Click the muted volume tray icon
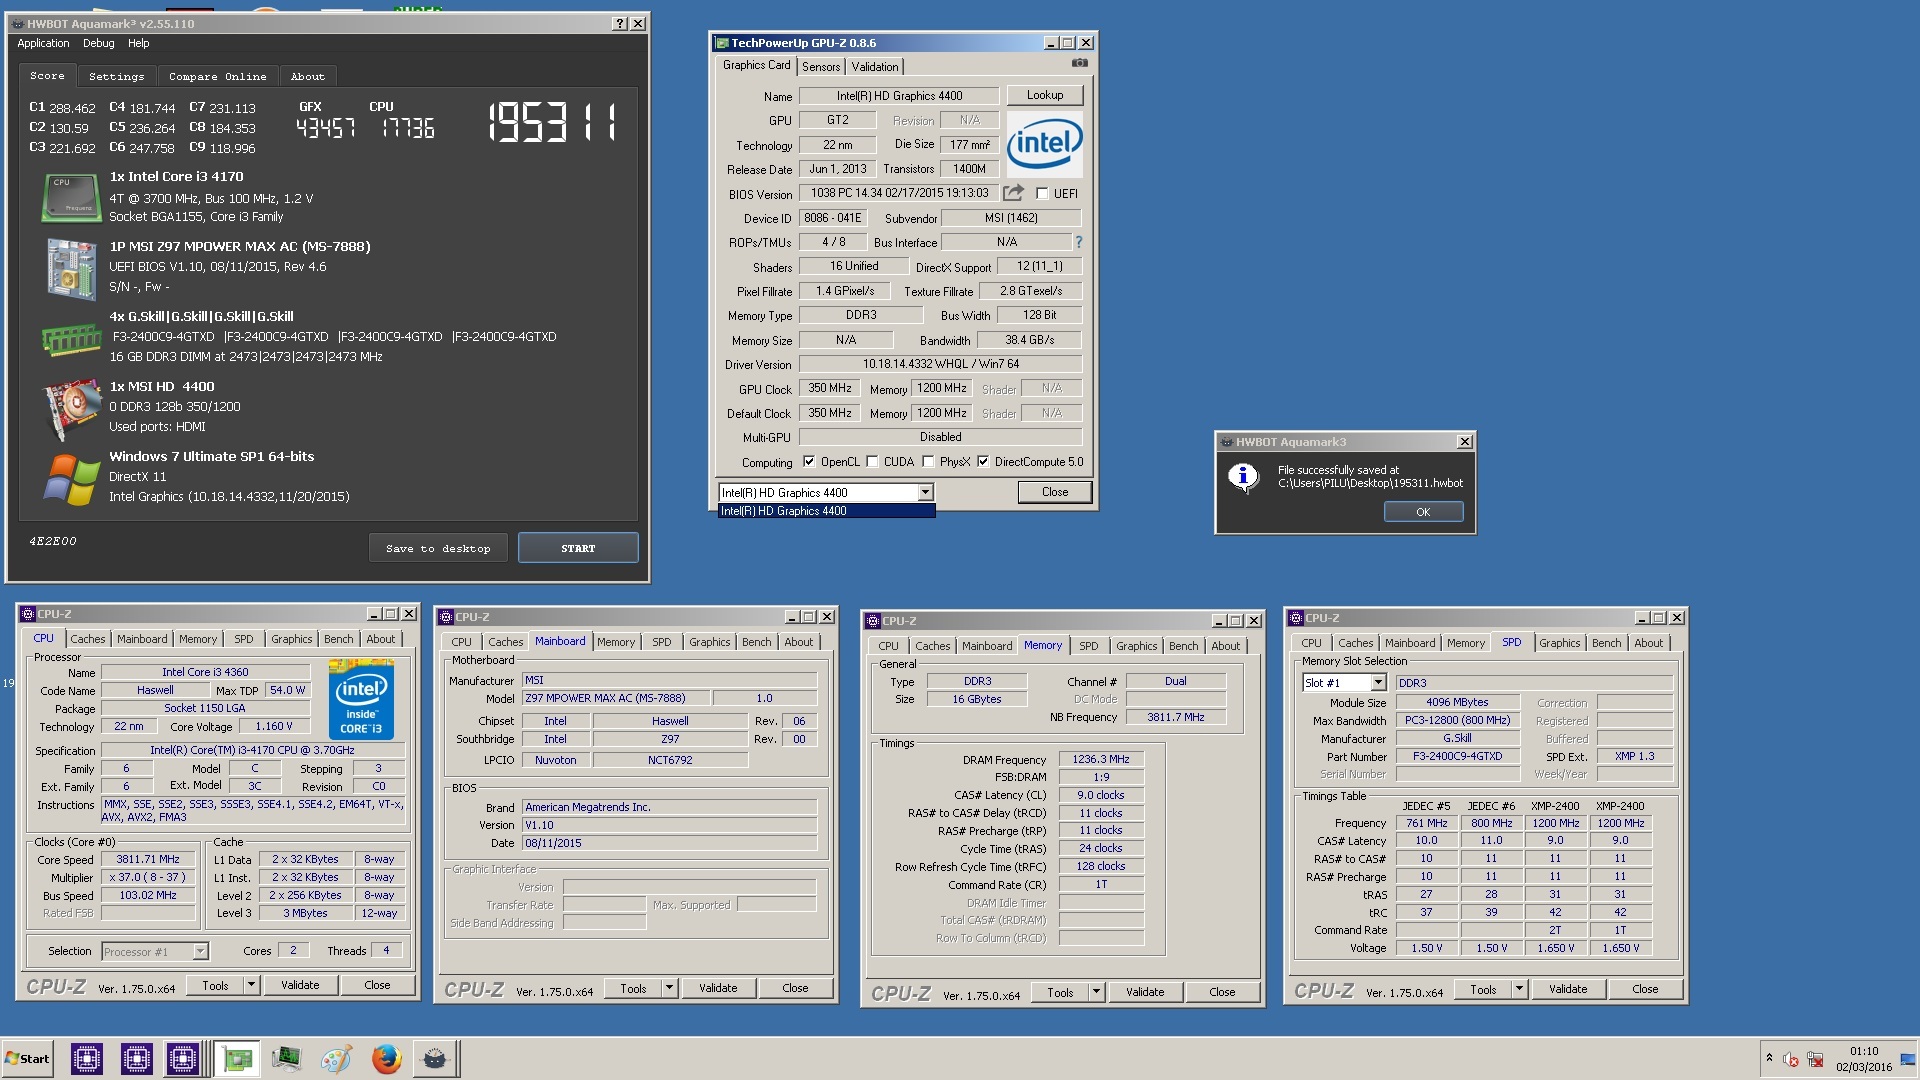1920x1080 pixels. (1791, 1059)
